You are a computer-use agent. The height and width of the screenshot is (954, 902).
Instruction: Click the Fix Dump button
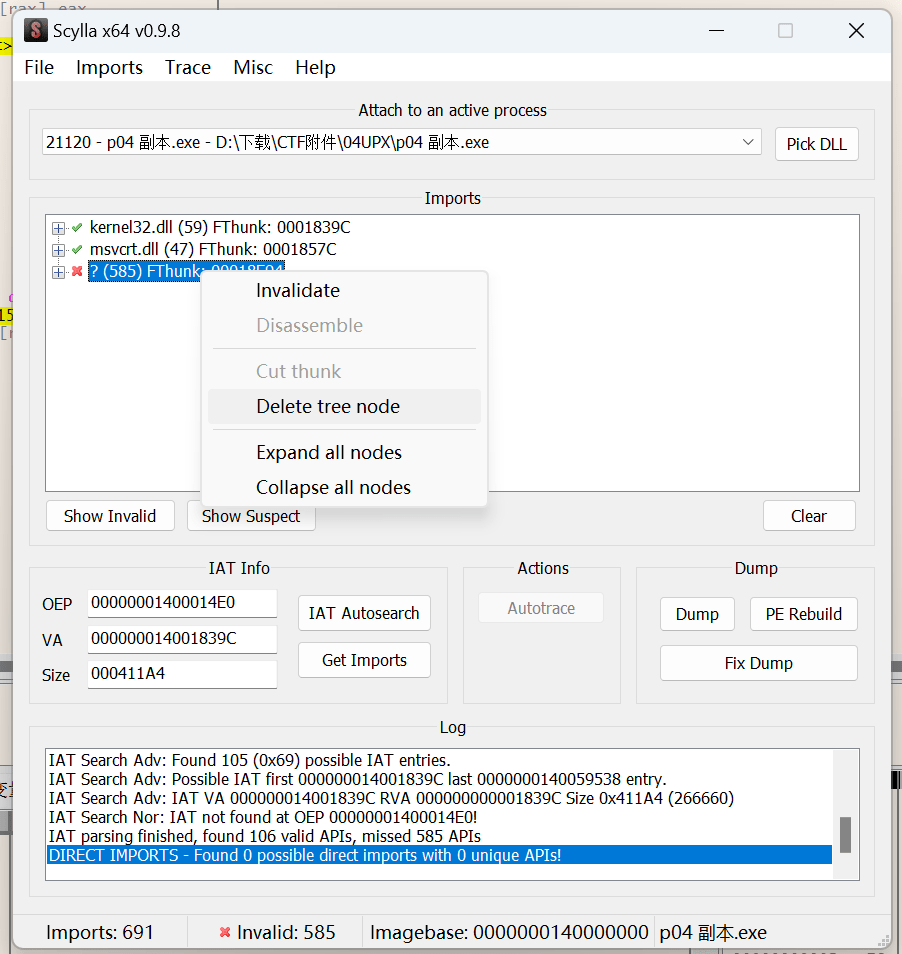pyautogui.click(x=758, y=663)
